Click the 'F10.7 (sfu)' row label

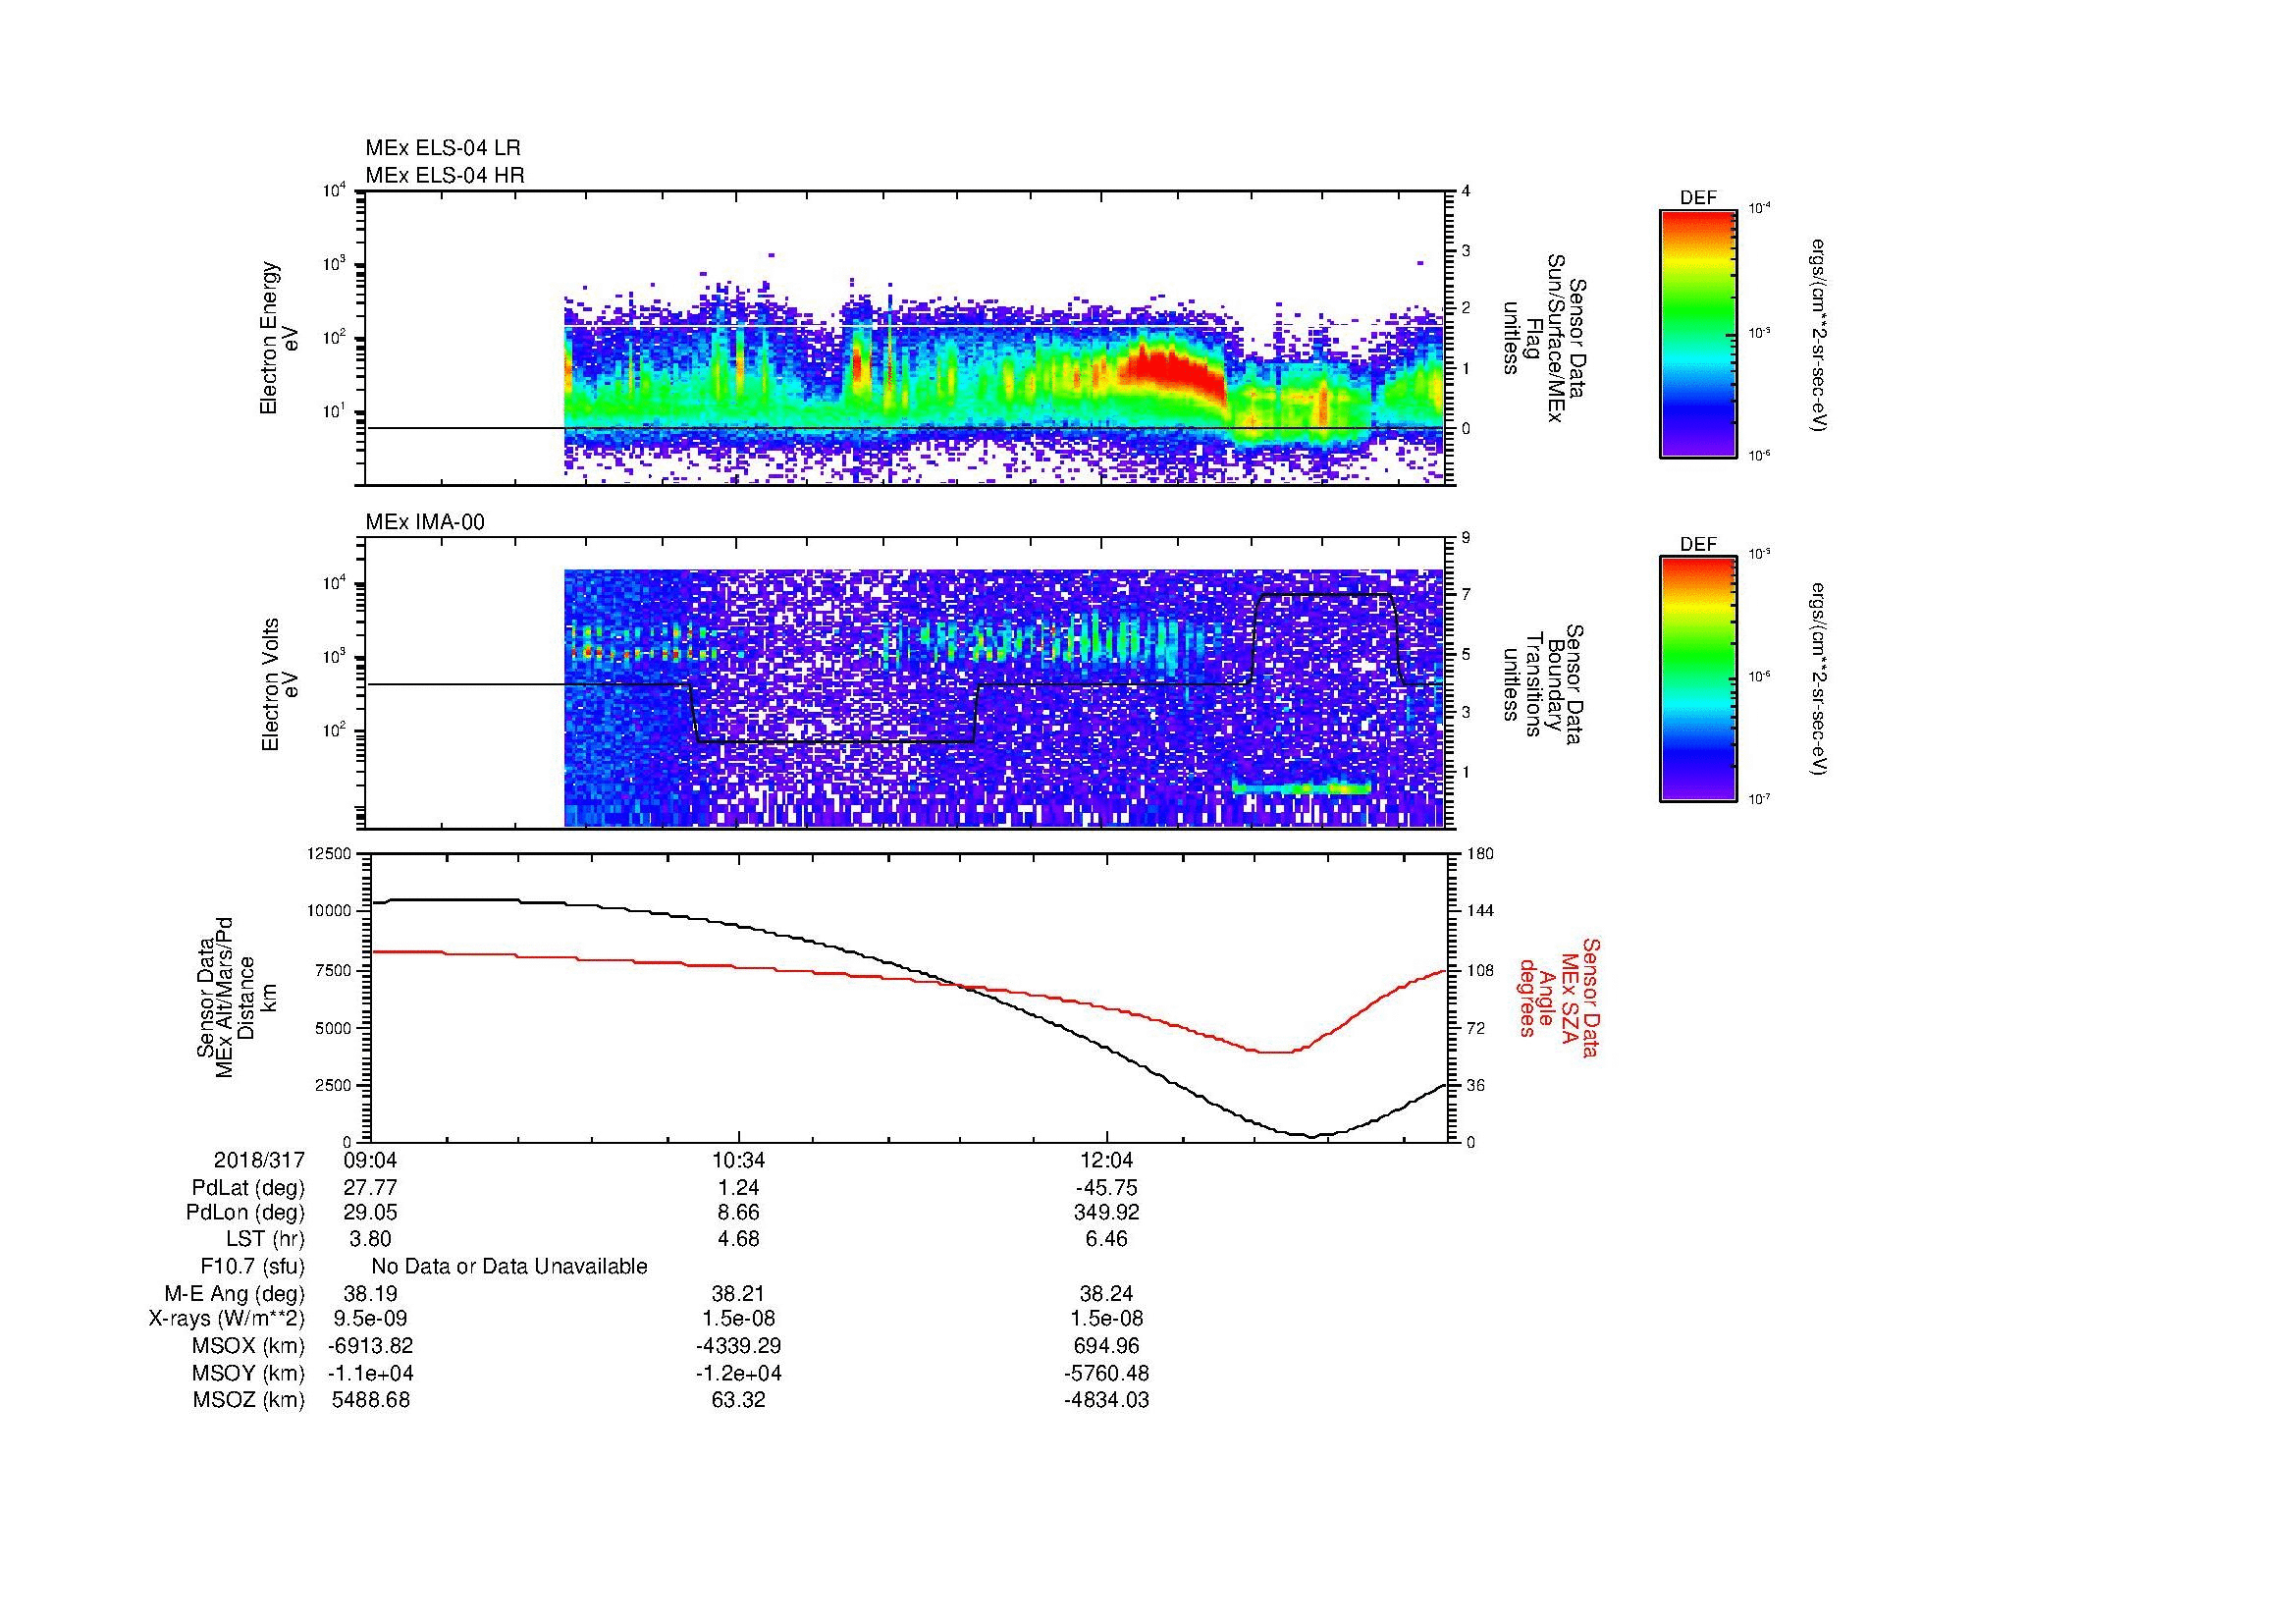[x=252, y=1267]
